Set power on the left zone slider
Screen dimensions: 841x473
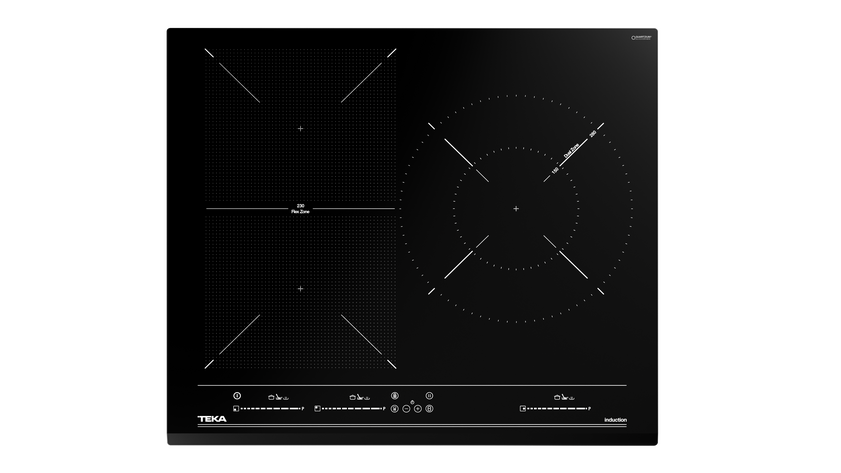[270, 409]
